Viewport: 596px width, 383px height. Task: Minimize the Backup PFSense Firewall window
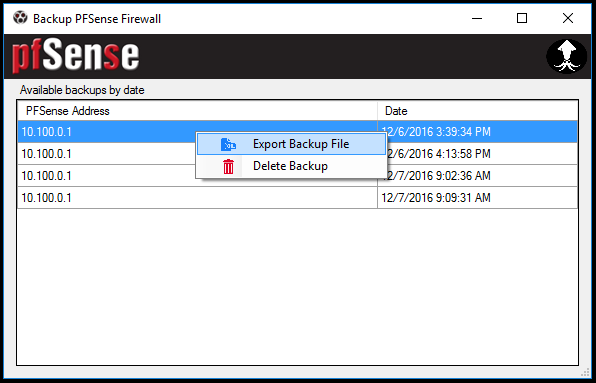477,18
